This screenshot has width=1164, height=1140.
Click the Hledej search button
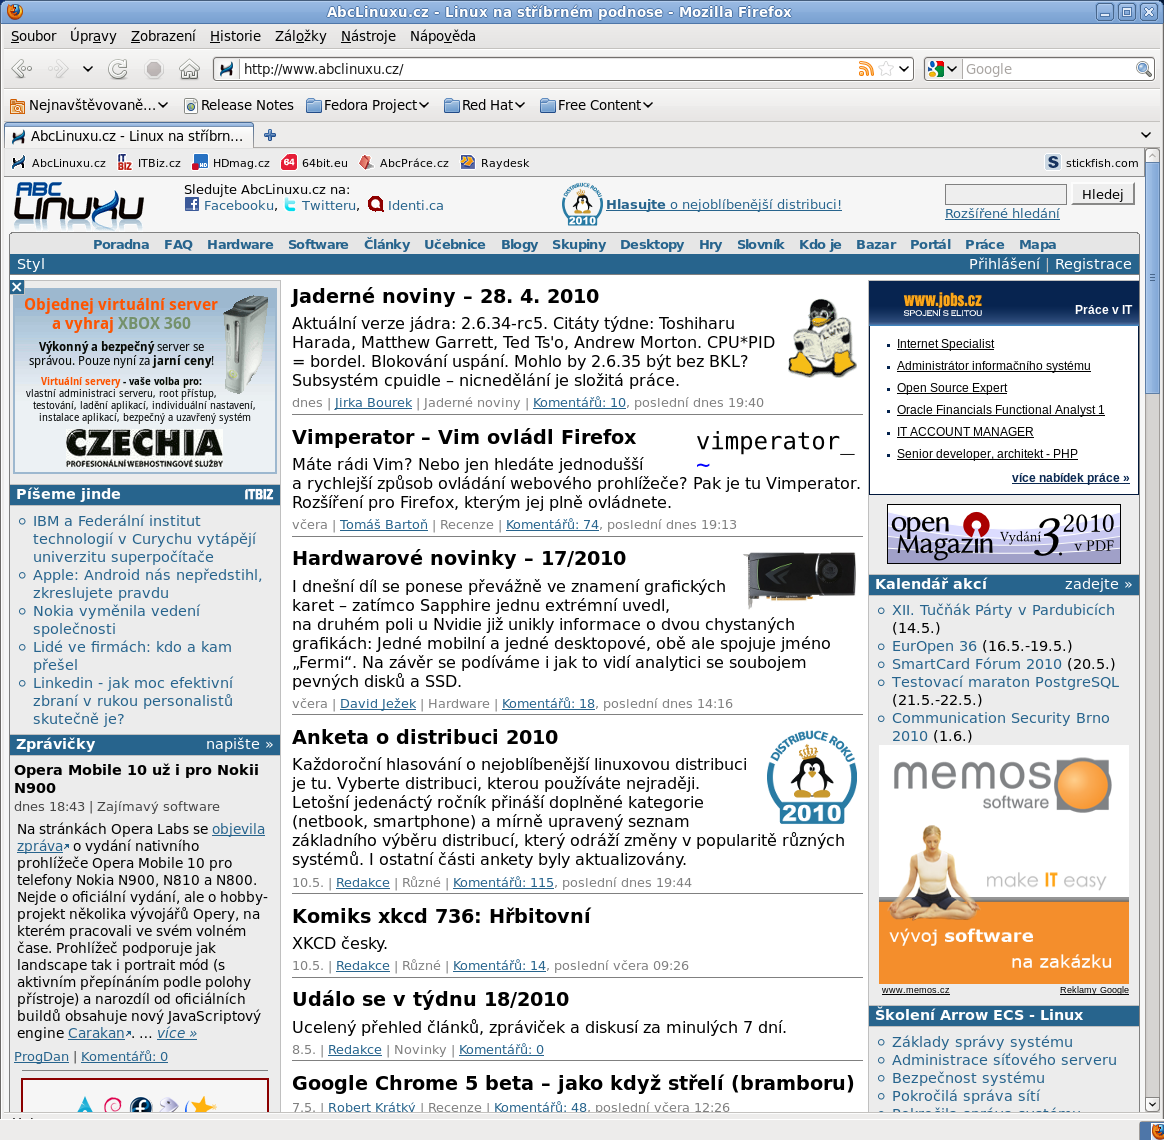pos(1102,194)
